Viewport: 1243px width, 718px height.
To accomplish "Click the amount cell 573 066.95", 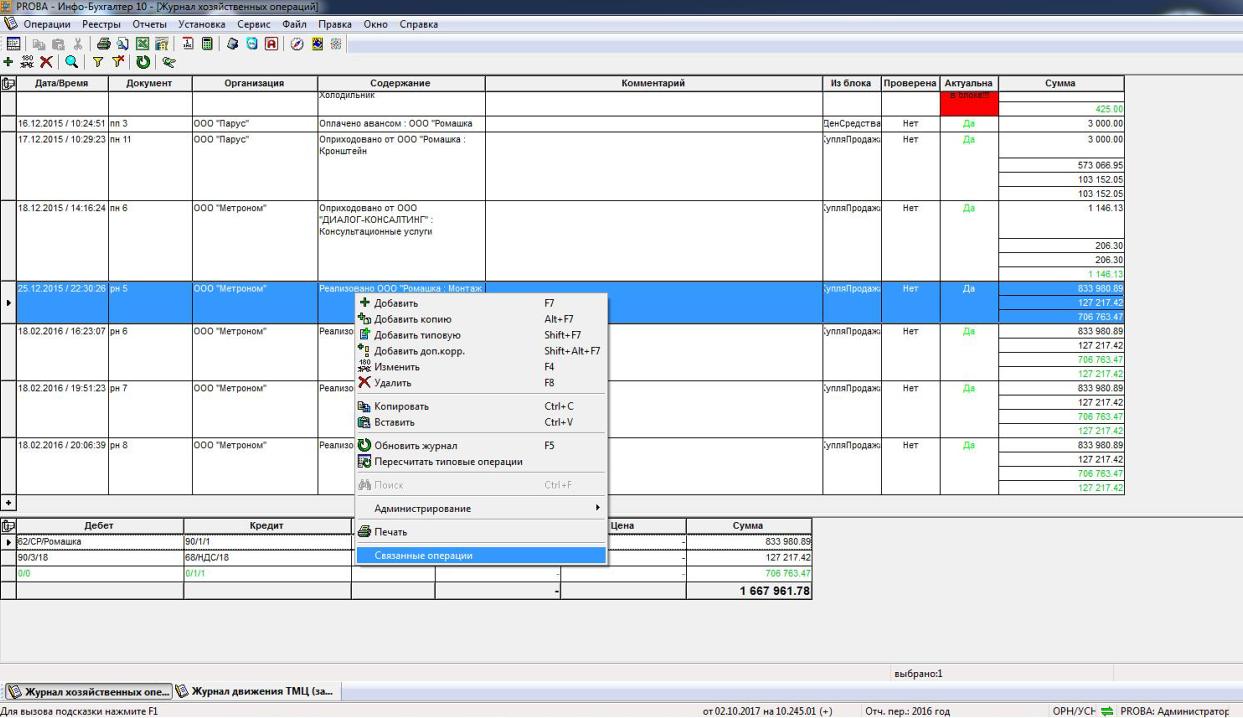I will click(1061, 165).
